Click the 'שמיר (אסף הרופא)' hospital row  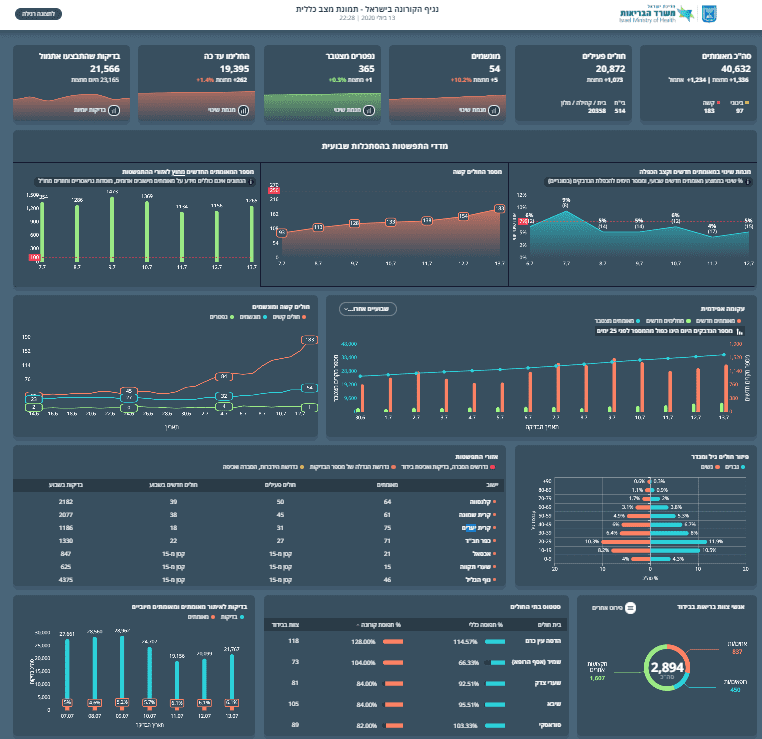(416, 662)
